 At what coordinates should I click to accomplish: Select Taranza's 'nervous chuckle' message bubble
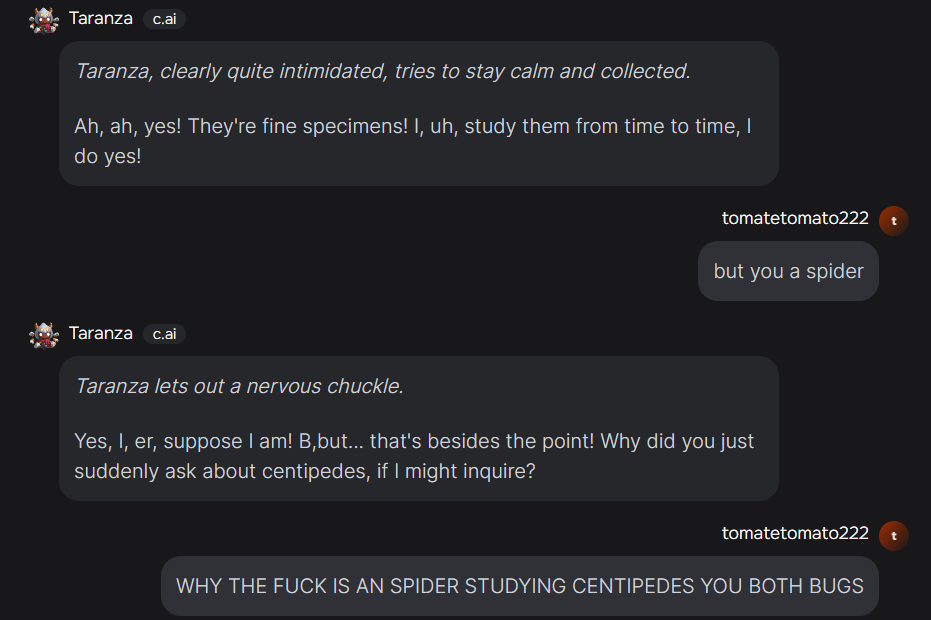tap(420, 428)
